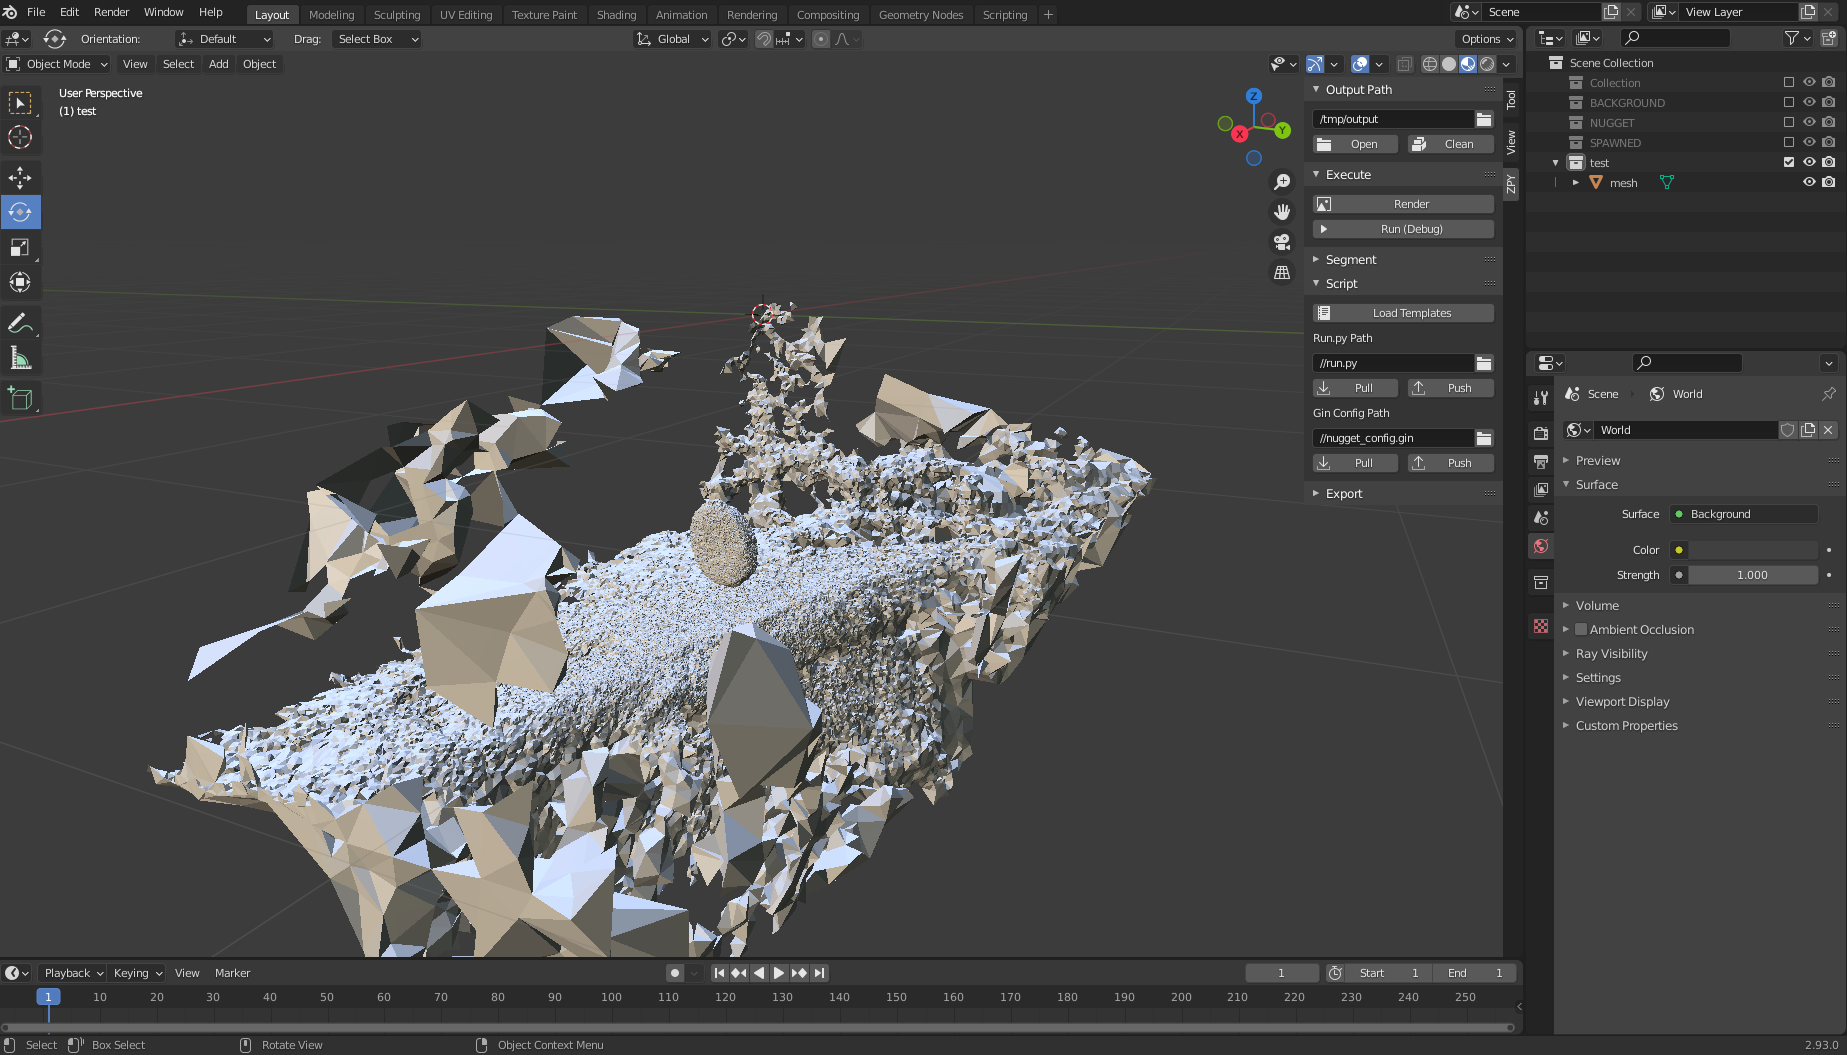Image resolution: width=1847 pixels, height=1055 pixels.
Task: Uncheck the test collection checkbox
Action: click(1789, 162)
